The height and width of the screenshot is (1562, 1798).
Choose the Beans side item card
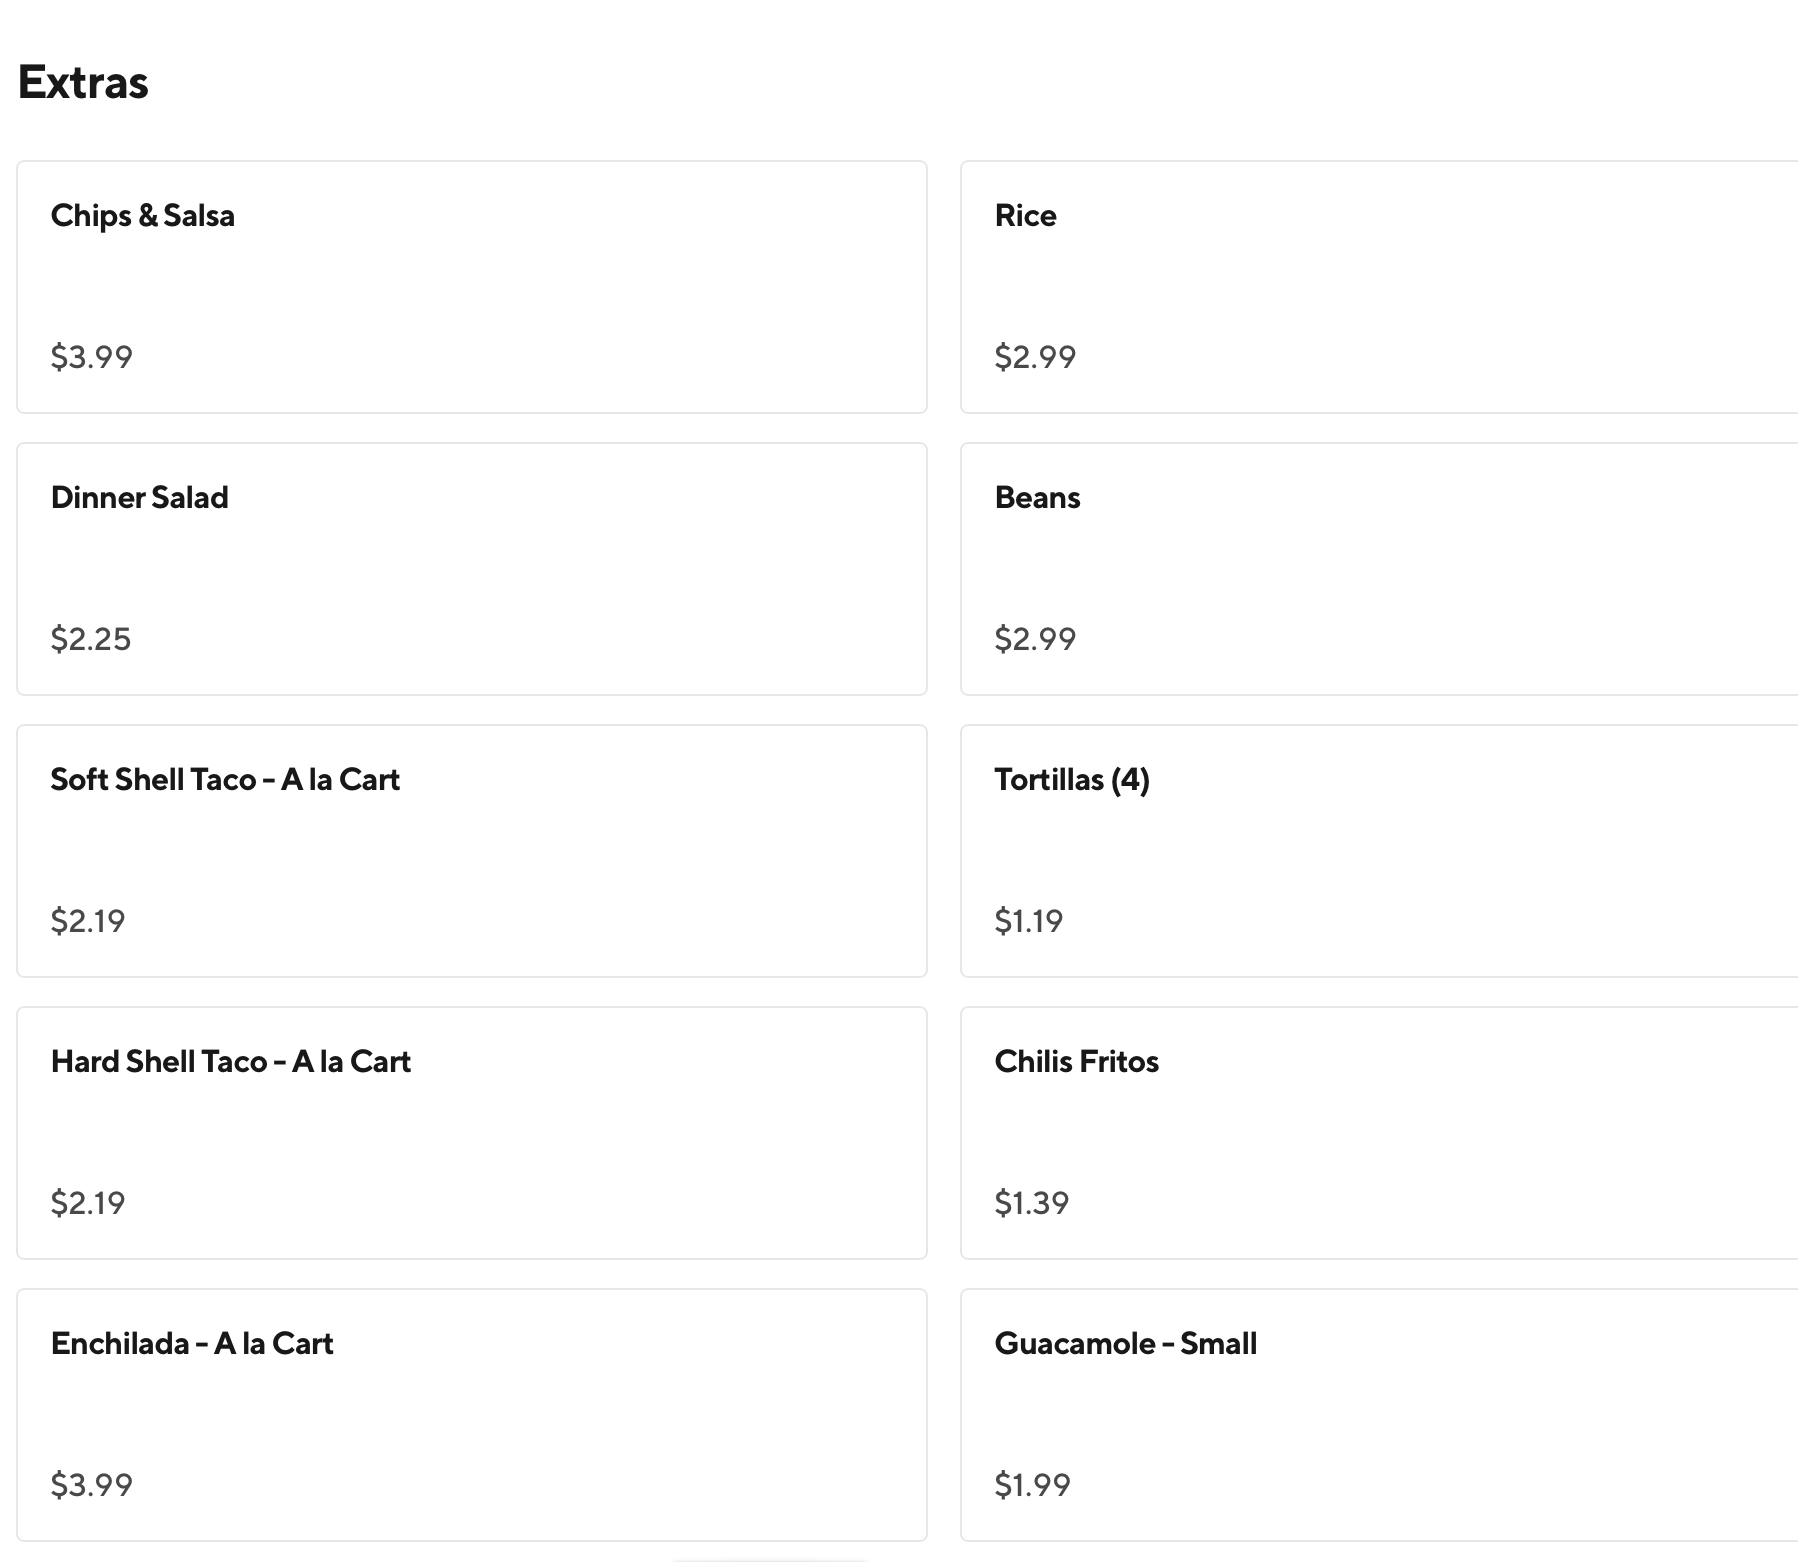pyautogui.click(x=1378, y=569)
